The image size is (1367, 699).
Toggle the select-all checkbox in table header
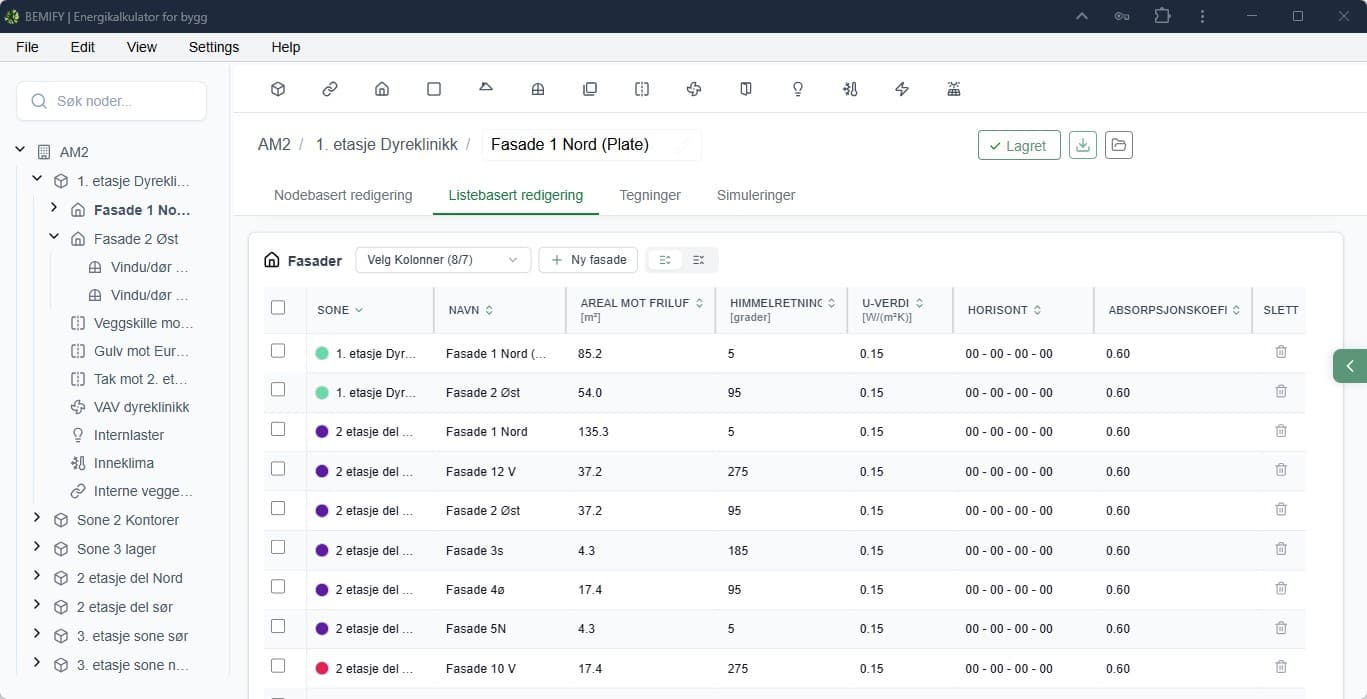point(278,308)
